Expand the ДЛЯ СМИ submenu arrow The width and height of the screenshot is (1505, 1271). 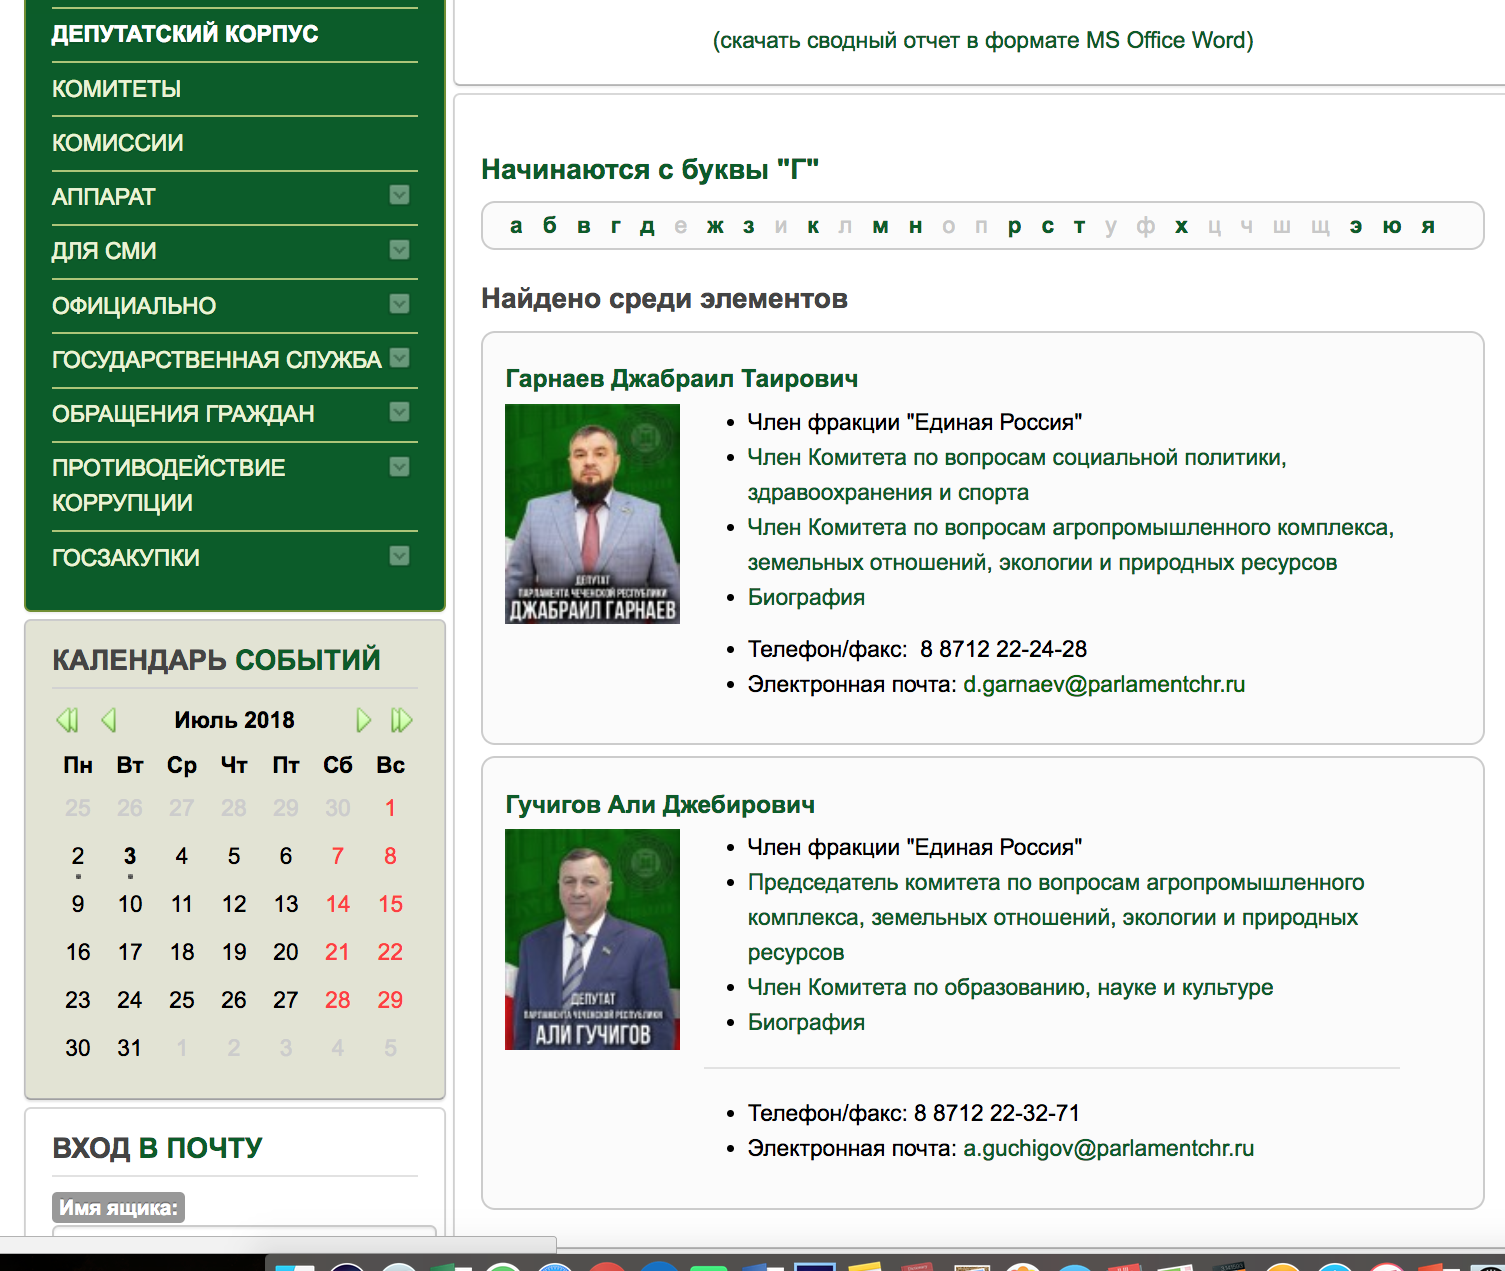coord(399,250)
